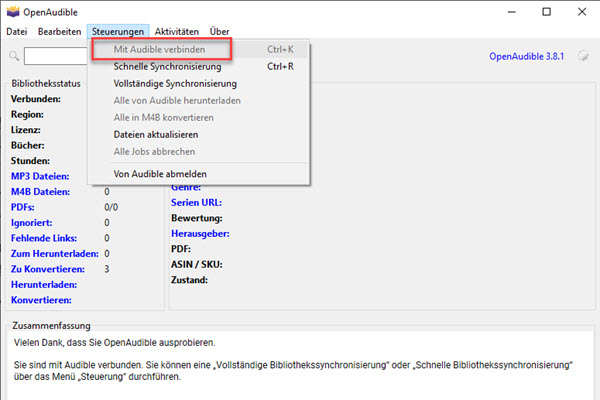Choose Von Audible abmelden
The image size is (600, 400).
click(198, 174)
